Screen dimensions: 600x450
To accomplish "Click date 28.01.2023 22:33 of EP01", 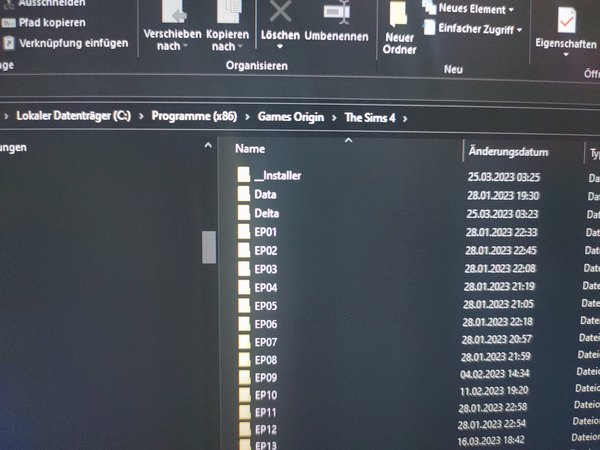I will pyautogui.click(x=501, y=232).
